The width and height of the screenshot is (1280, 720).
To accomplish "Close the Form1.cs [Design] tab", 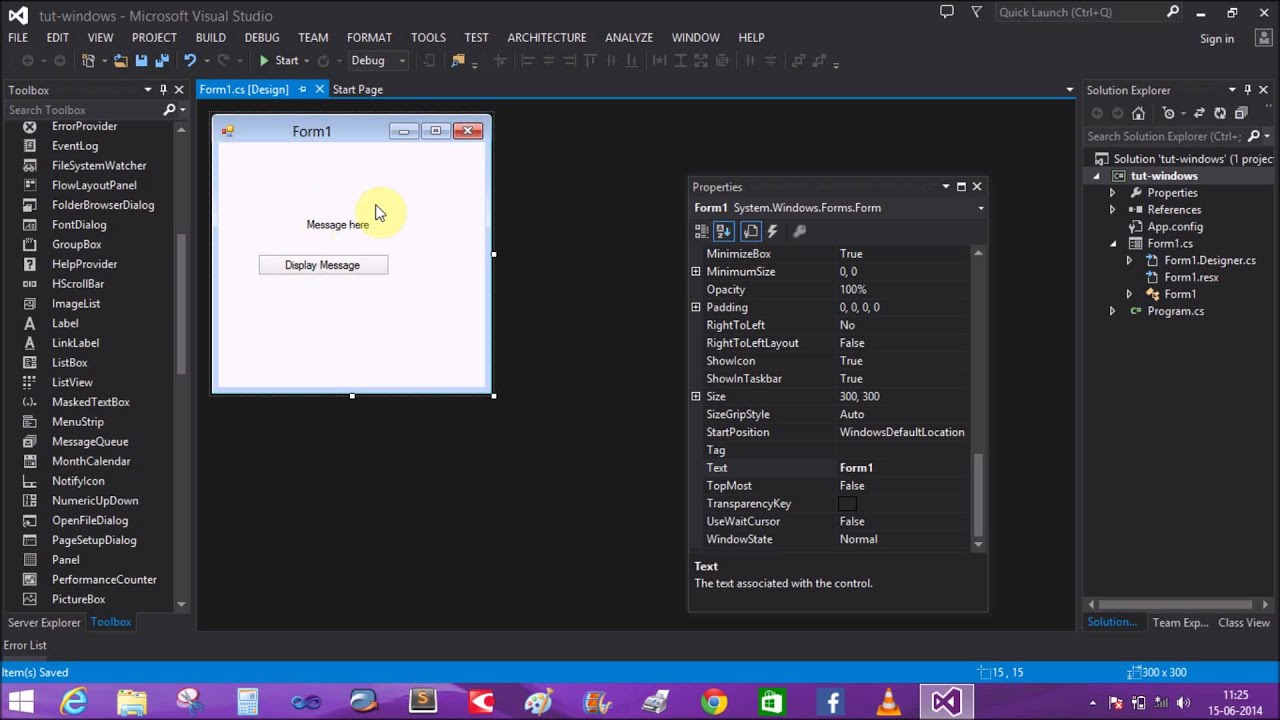I will [x=320, y=89].
